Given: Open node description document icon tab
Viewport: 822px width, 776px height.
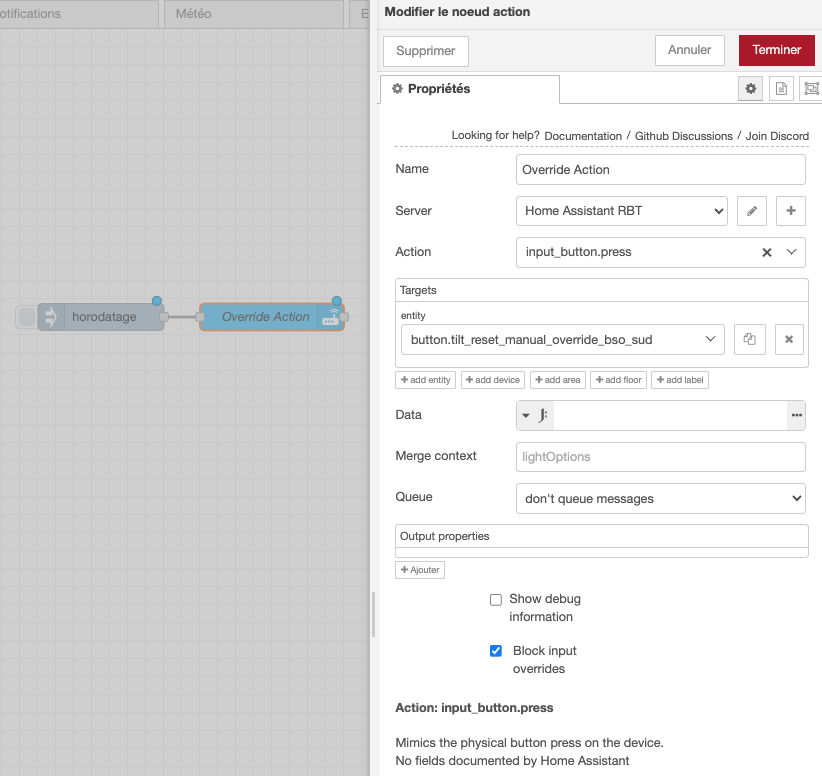Looking at the screenshot, I should [781, 89].
